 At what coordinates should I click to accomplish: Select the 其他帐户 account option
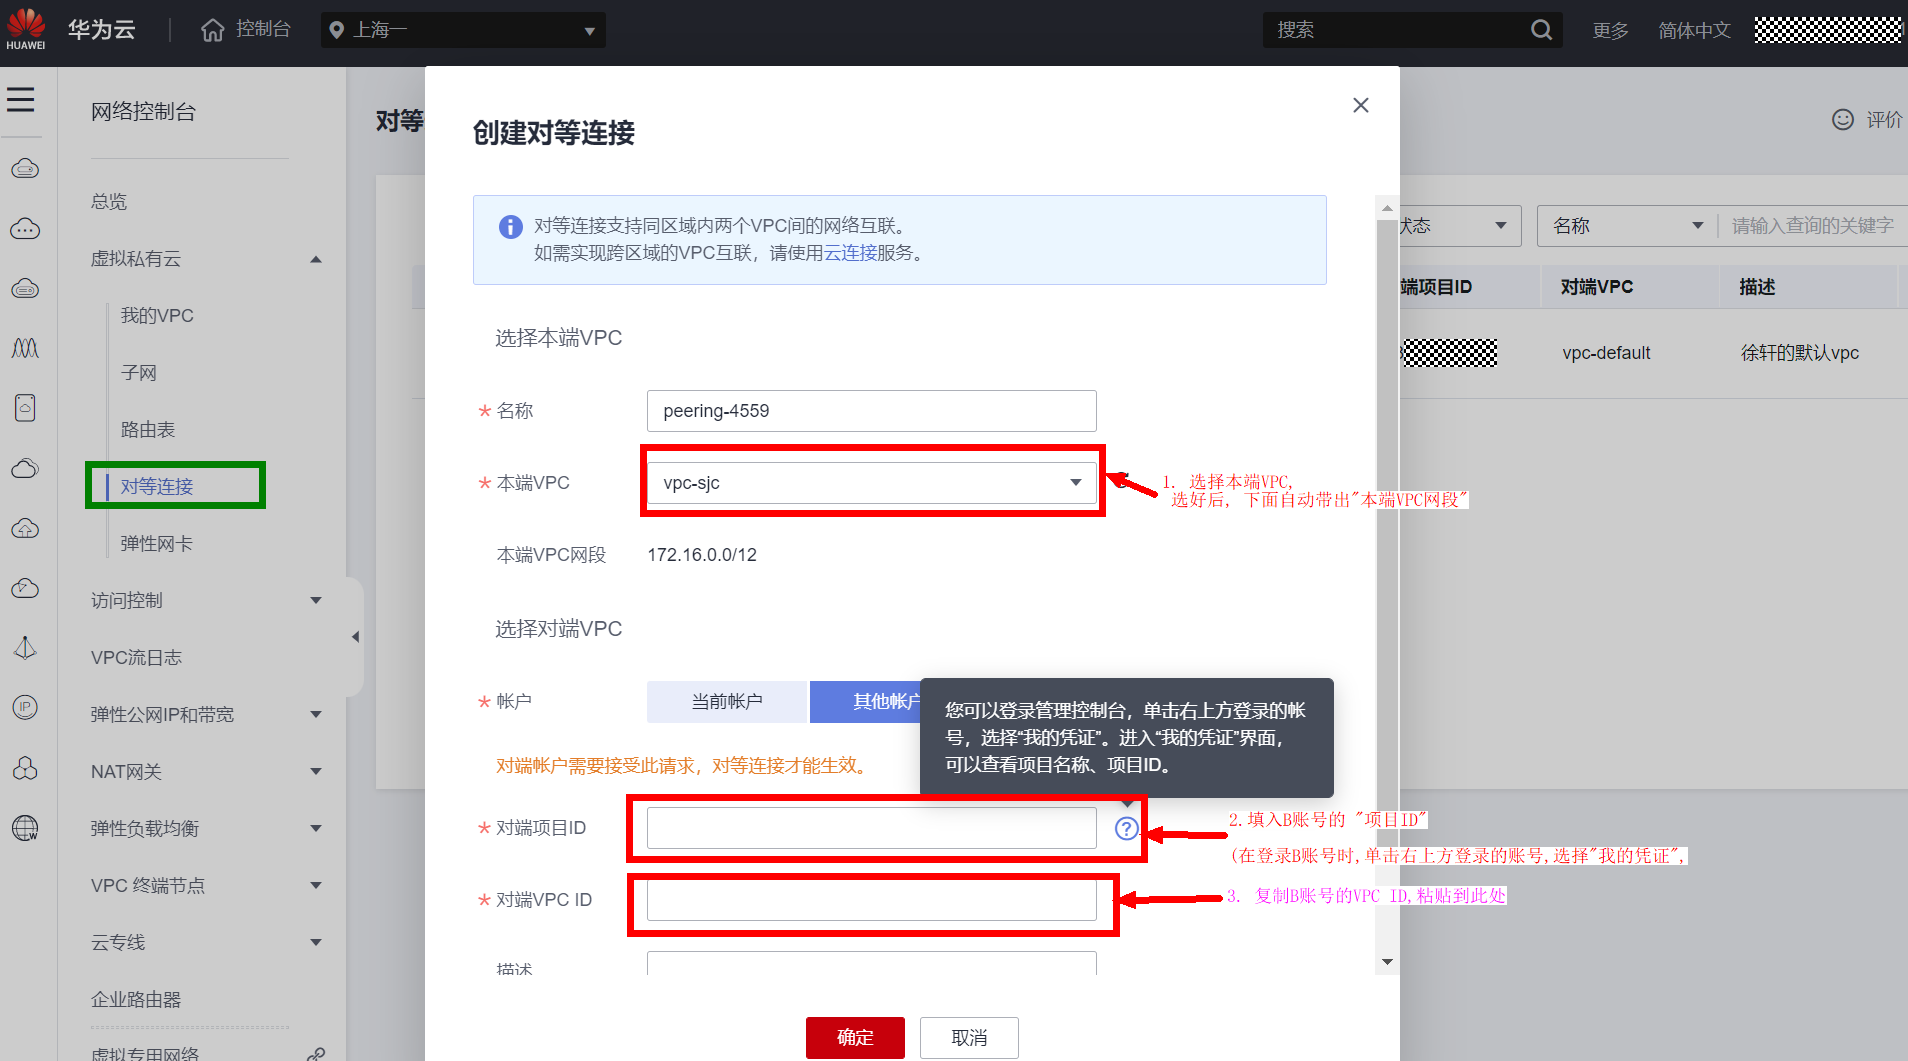[x=866, y=702]
